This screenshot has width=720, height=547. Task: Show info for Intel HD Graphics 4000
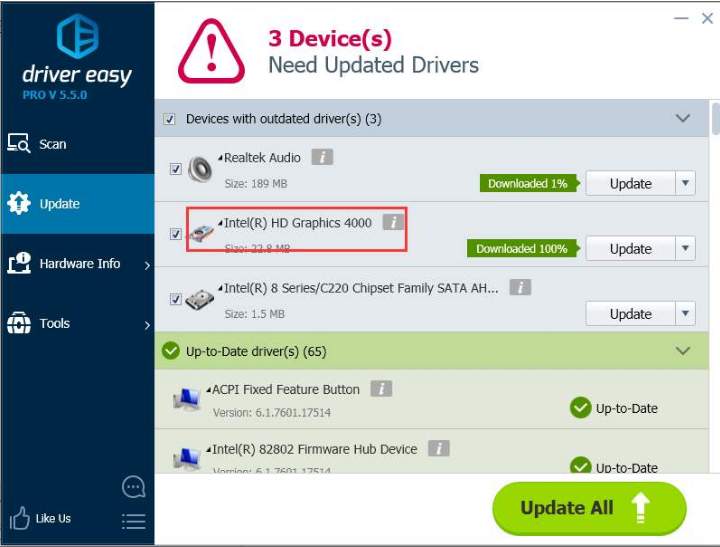coord(394,222)
